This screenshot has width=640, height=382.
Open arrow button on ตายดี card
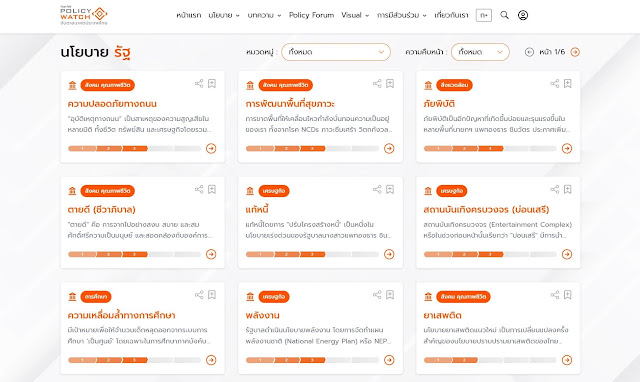coord(211,254)
